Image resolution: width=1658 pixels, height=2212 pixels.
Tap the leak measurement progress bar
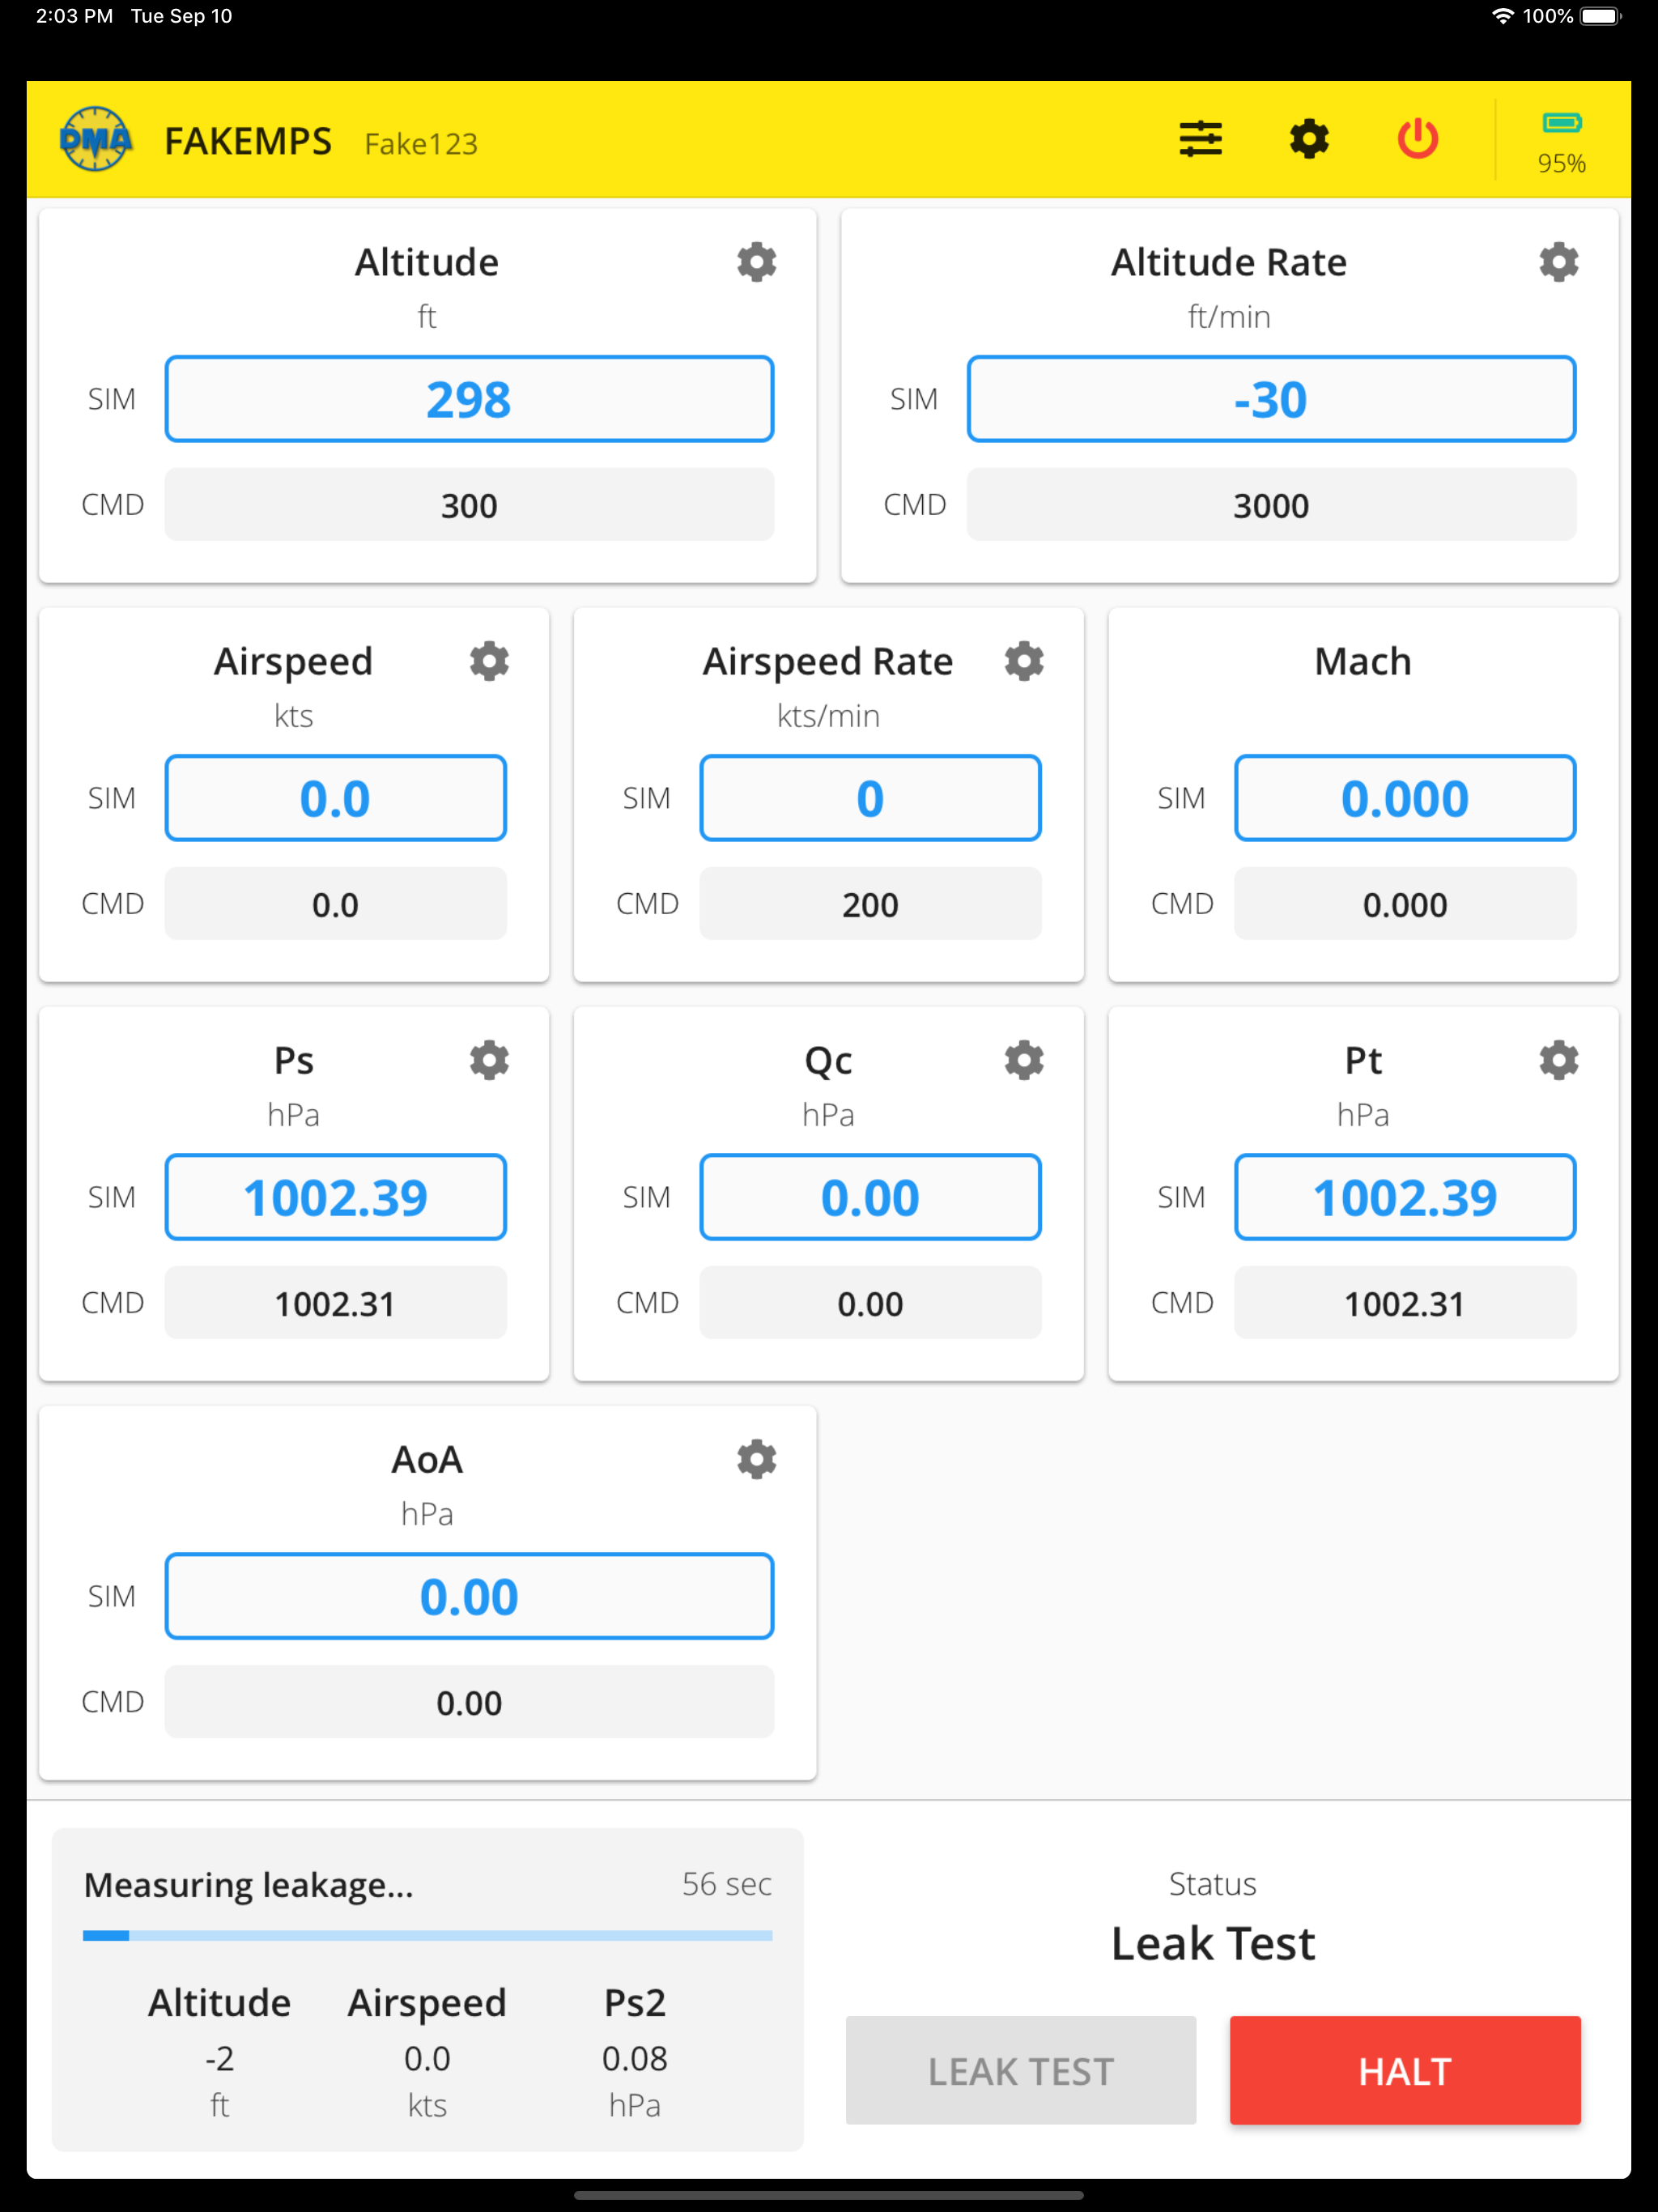427,1936
